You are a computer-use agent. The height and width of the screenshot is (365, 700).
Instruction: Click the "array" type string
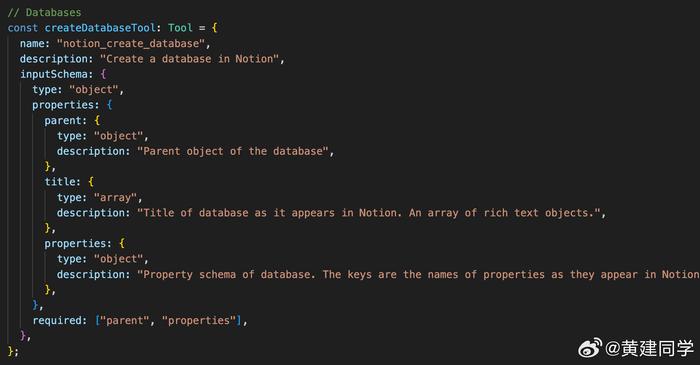(x=115, y=198)
